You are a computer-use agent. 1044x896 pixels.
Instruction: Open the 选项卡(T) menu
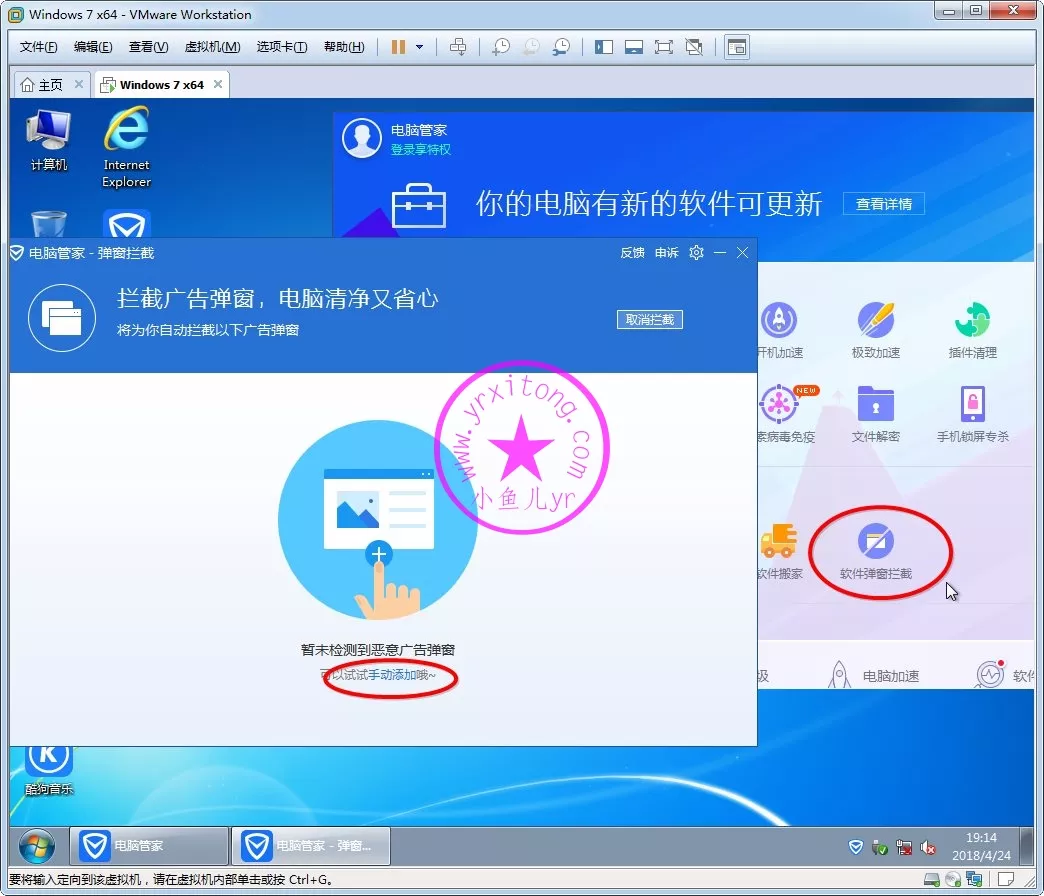281,47
